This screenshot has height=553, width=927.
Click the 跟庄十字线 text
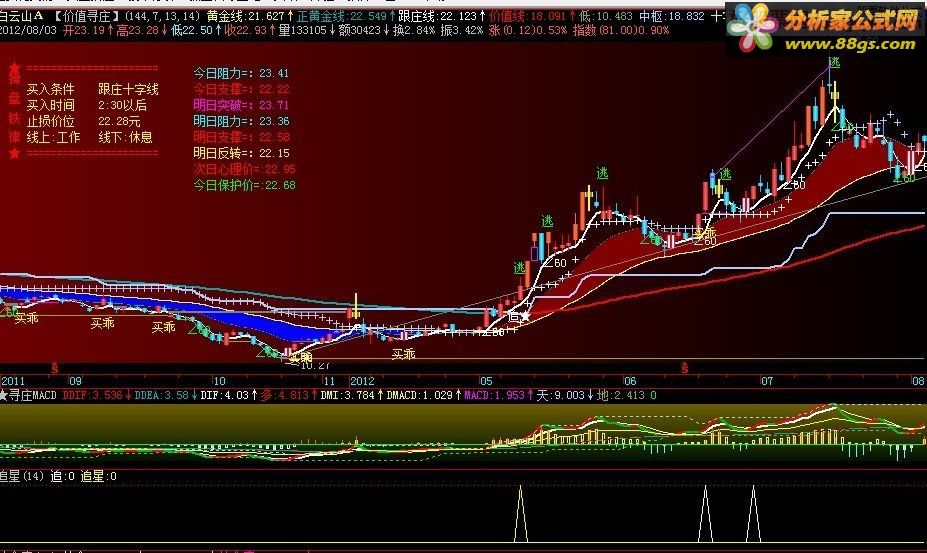128,89
